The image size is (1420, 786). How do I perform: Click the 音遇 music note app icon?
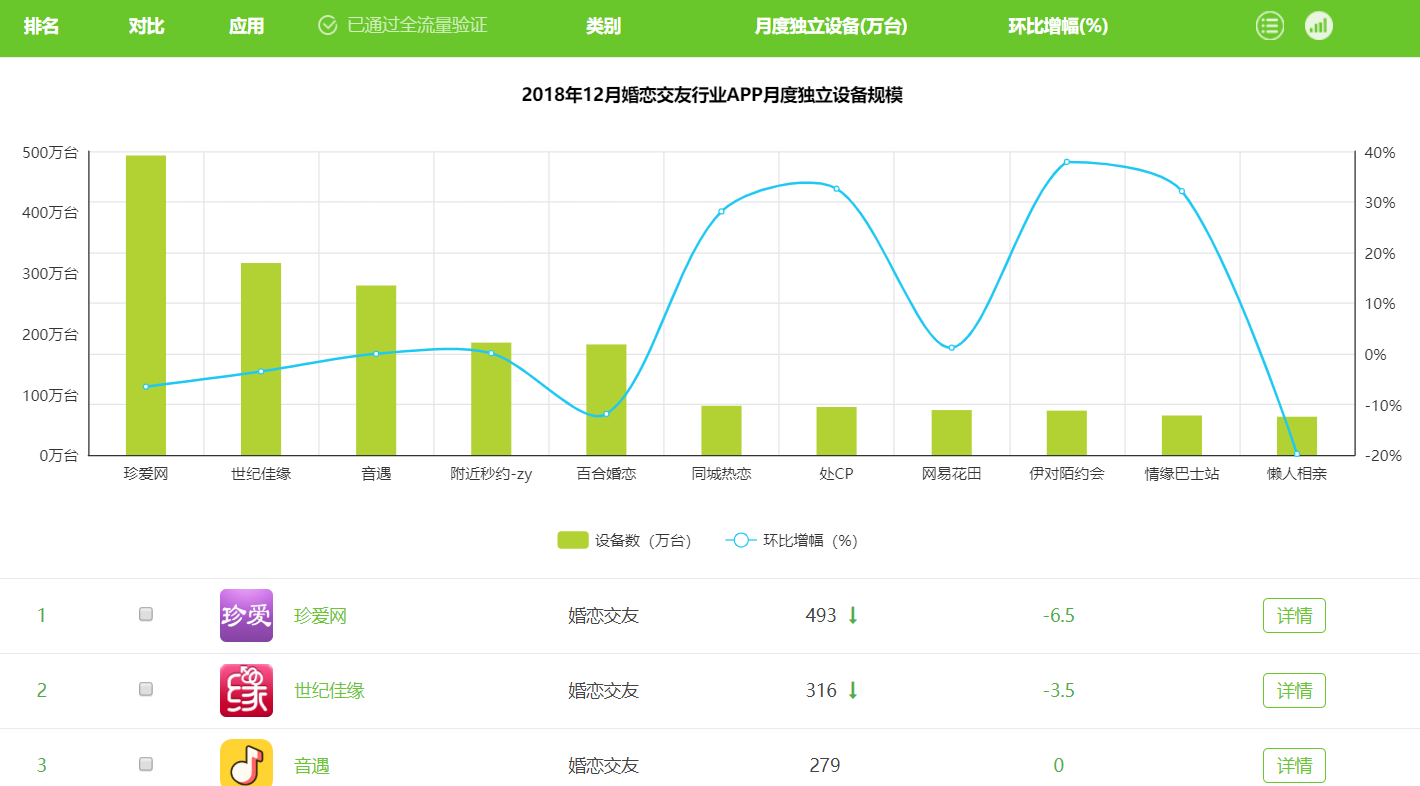click(246, 763)
